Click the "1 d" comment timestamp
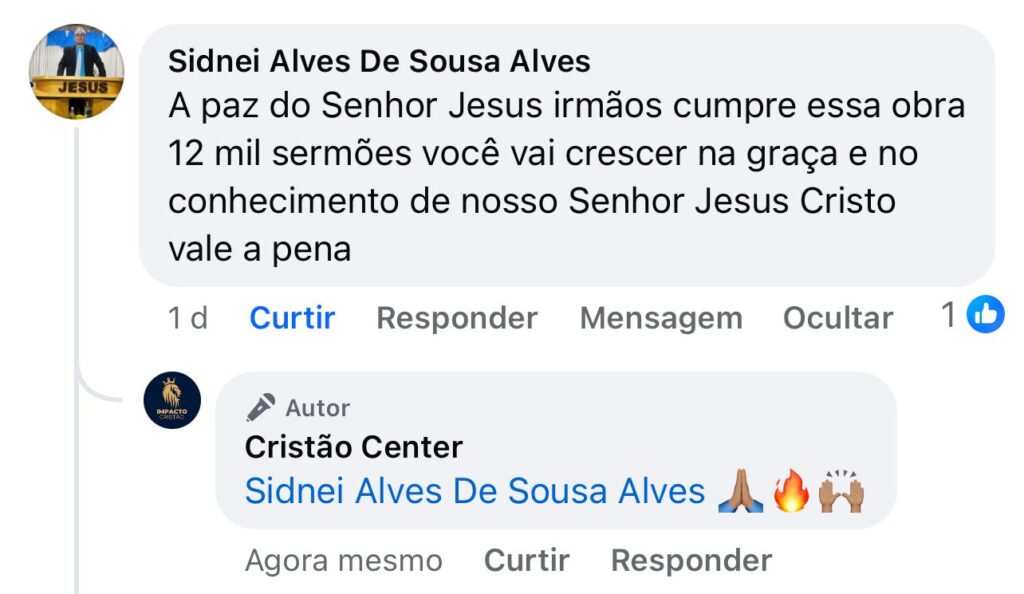The width and height of the screenshot is (1024, 594). pyautogui.click(x=188, y=318)
